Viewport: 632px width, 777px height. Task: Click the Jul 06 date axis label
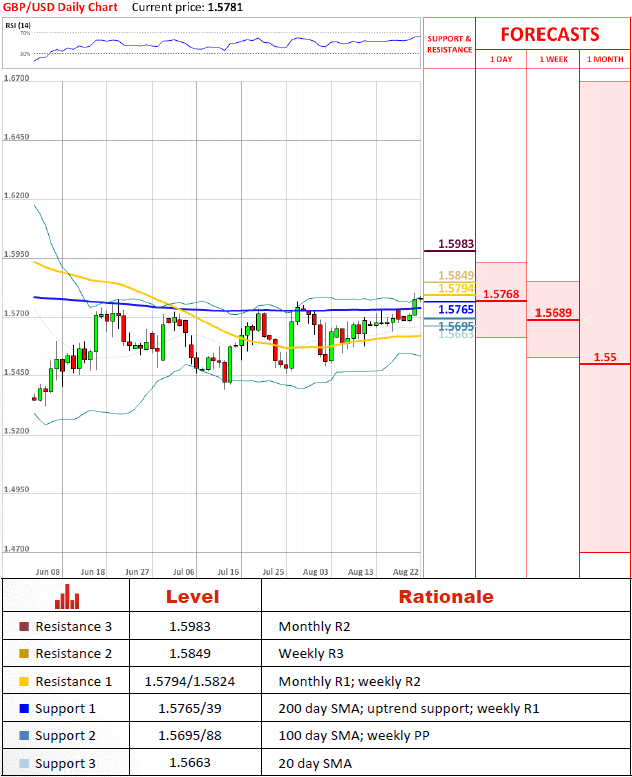183,572
